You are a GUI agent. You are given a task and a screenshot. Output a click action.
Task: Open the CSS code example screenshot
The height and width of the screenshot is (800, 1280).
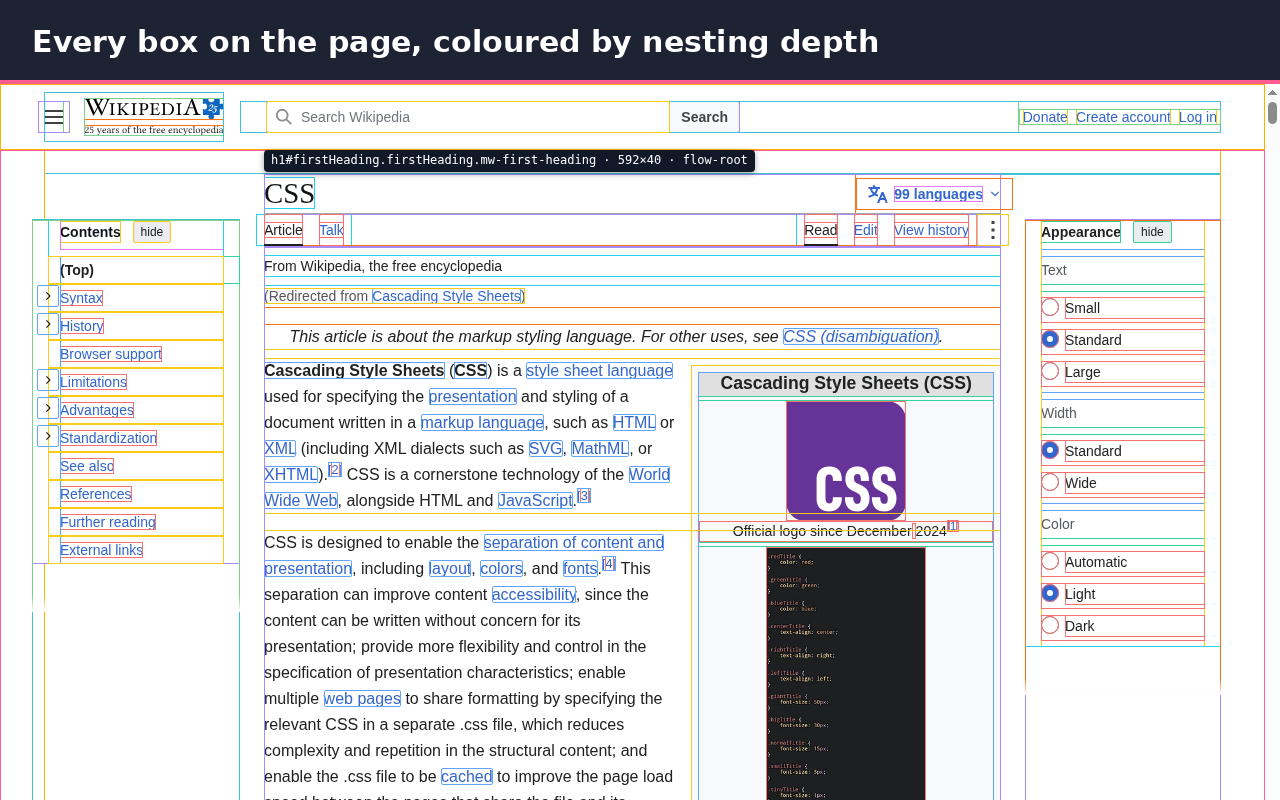846,674
